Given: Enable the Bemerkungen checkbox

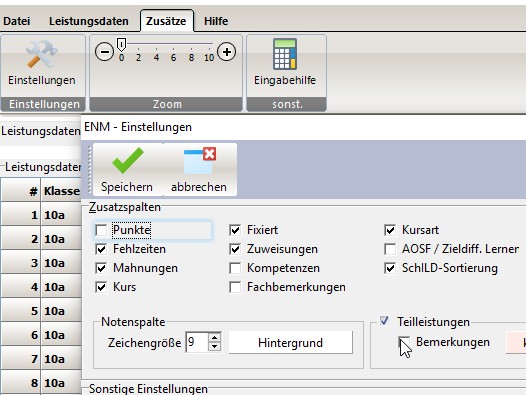Looking at the screenshot, I should [404, 342].
